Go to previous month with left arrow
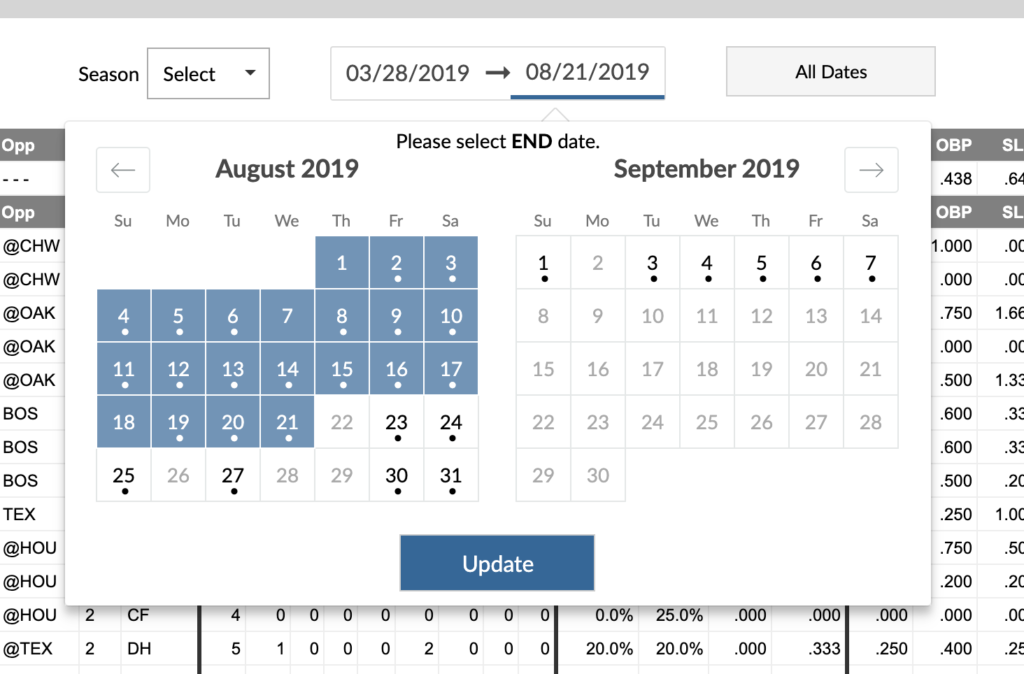Screen dimensions: 1024x674 123,170
